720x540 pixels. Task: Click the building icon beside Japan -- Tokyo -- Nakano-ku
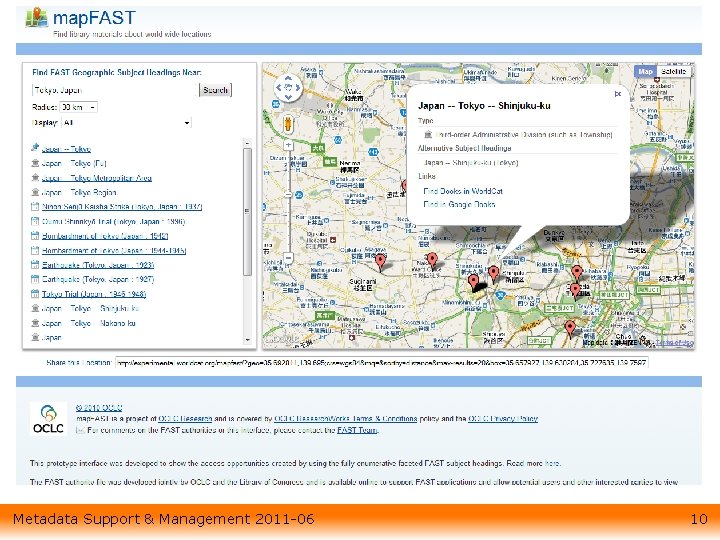pos(35,323)
